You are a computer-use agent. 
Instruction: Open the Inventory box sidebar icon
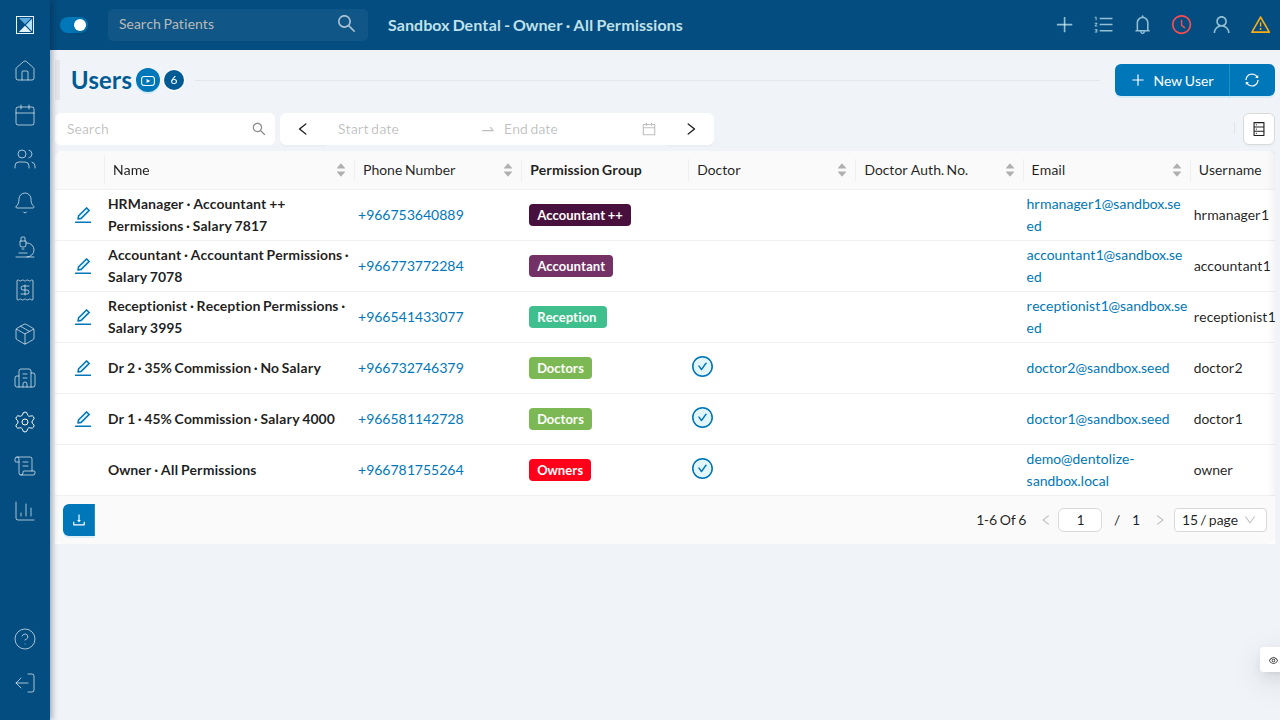click(x=25, y=334)
